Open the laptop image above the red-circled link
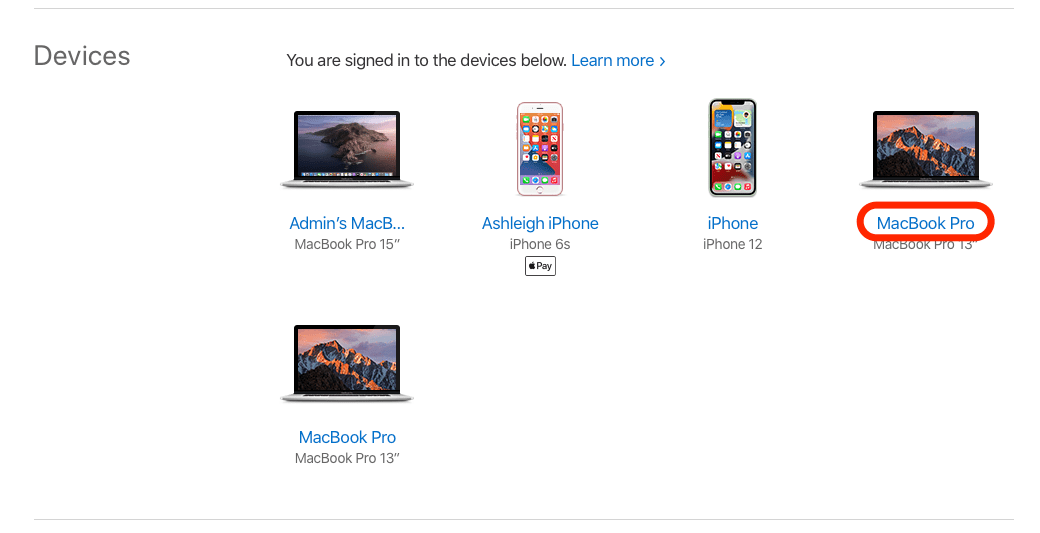This screenshot has height=533, width=1040. pyautogui.click(x=925, y=149)
